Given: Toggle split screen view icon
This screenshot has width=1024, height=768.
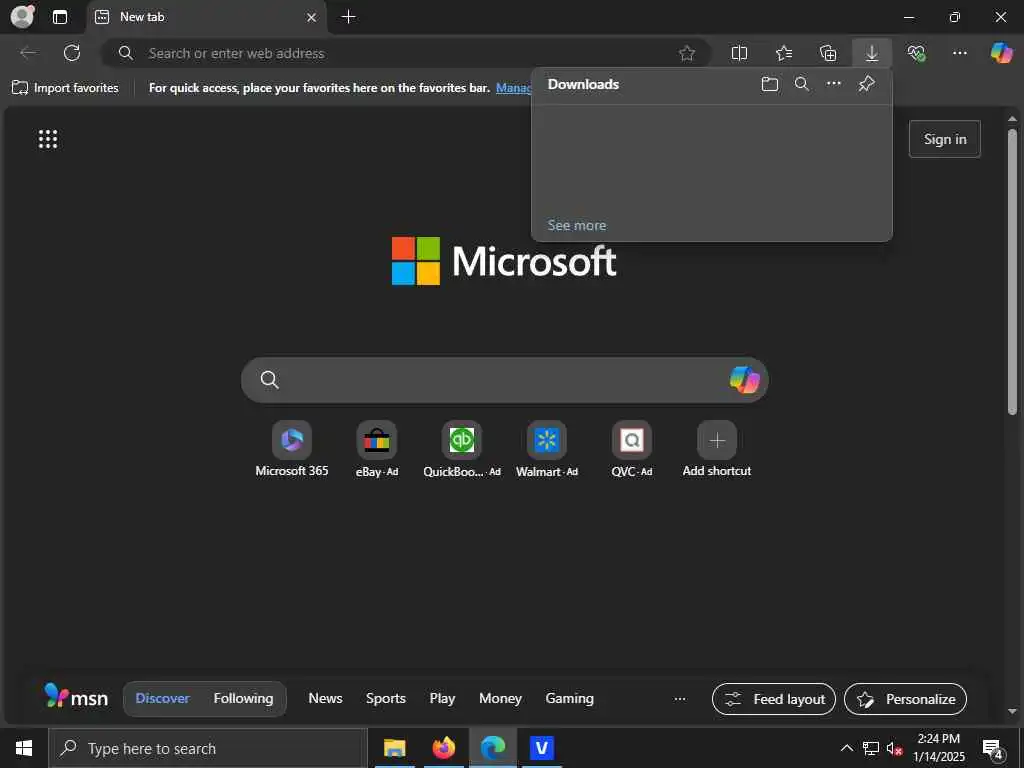Looking at the screenshot, I should (739, 53).
